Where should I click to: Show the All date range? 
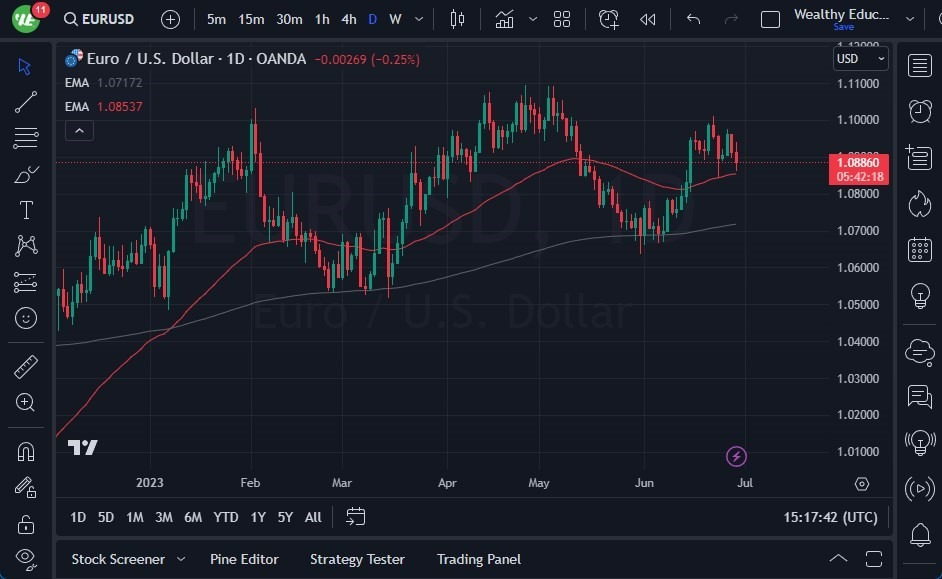(312, 517)
